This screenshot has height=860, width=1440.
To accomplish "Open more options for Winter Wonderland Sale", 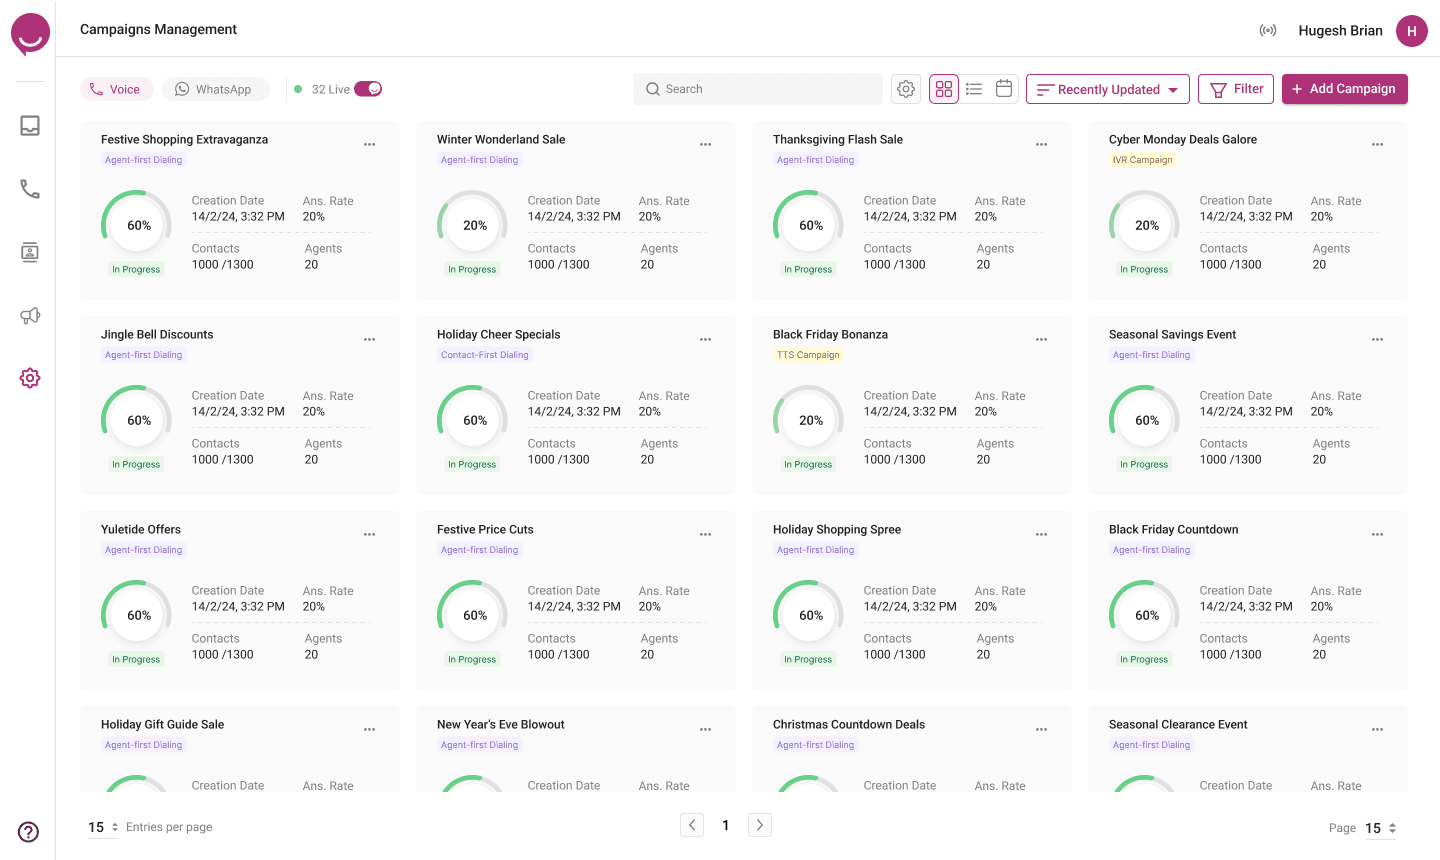I will click(x=706, y=144).
